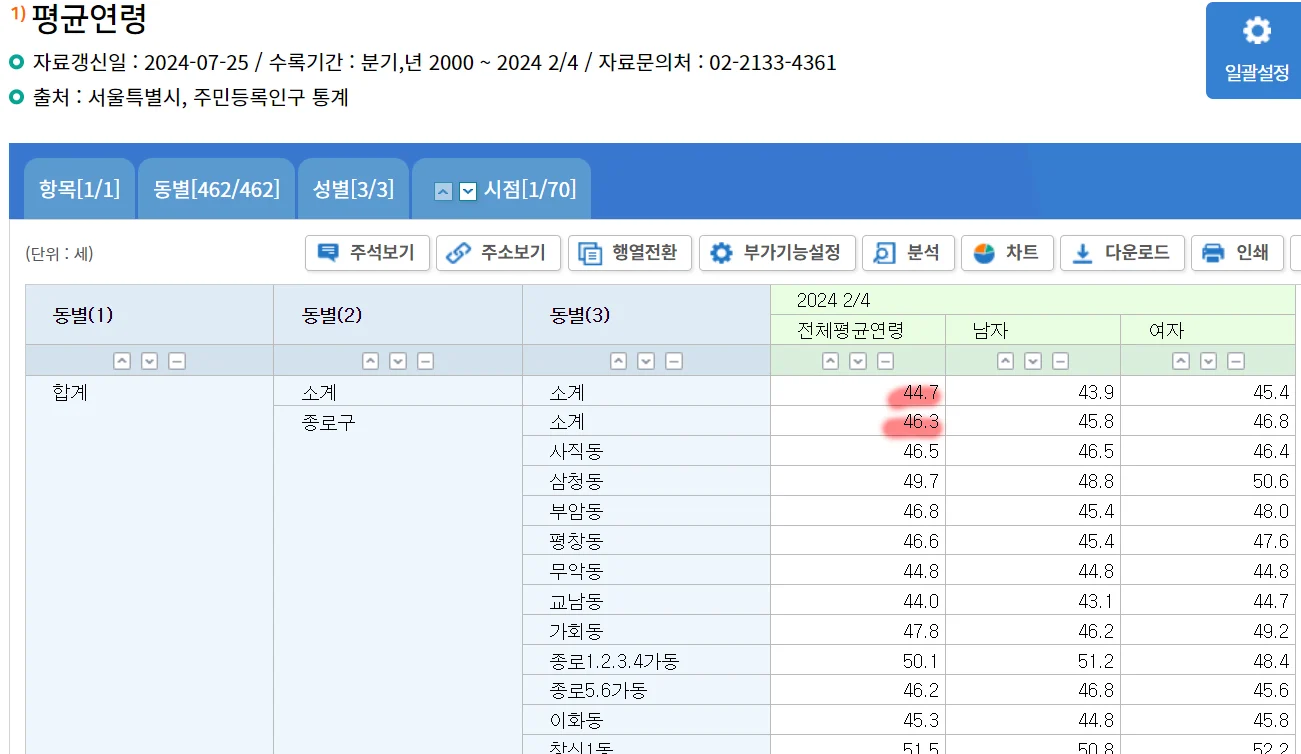Screen dimensions: 1301x754
Task: Open the 항목[1/1] tab
Action: (x=79, y=189)
